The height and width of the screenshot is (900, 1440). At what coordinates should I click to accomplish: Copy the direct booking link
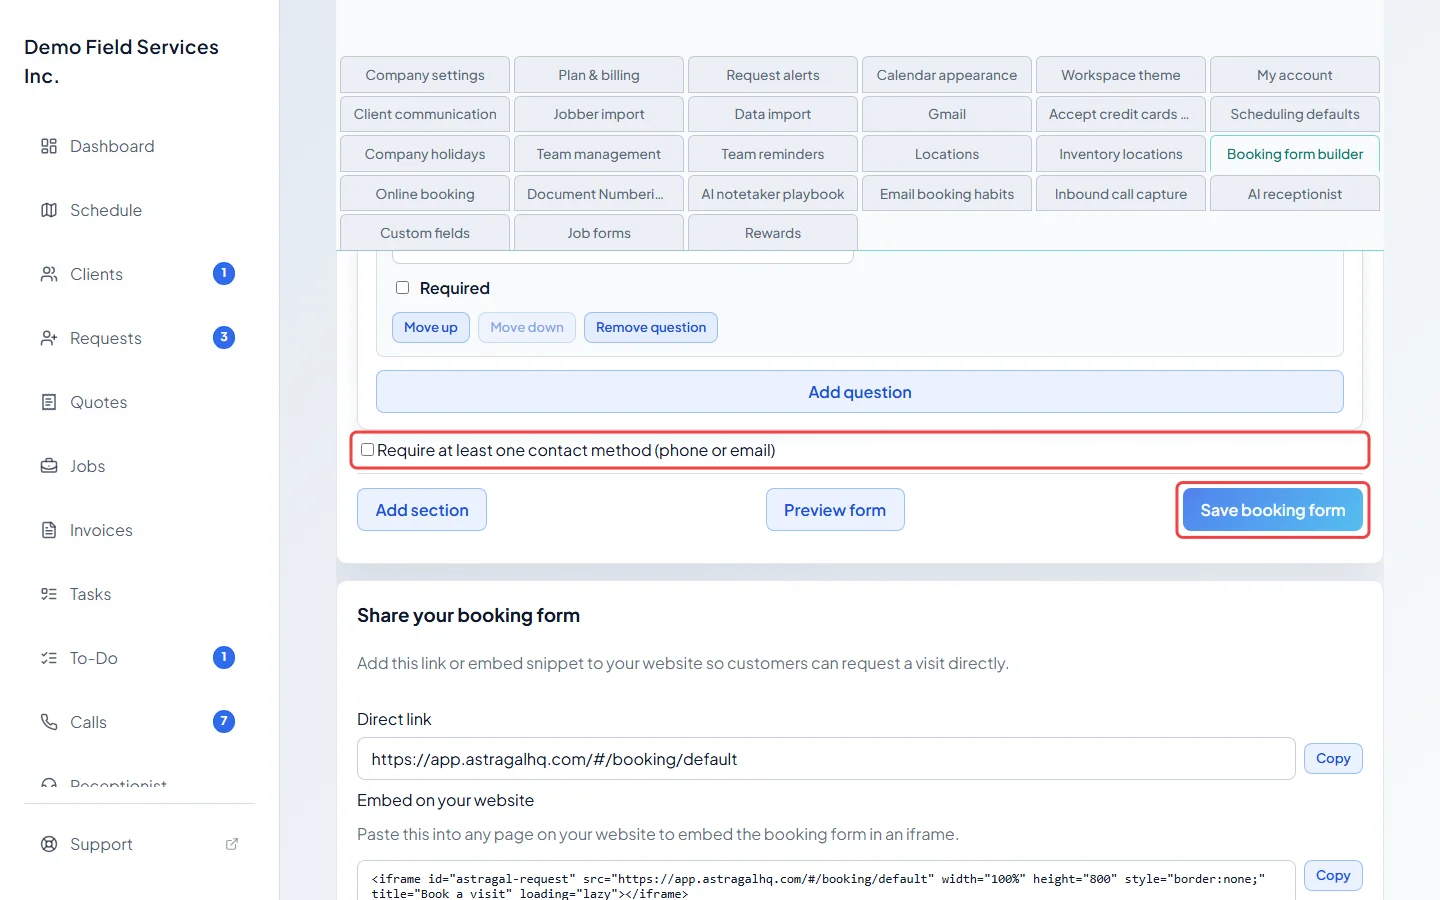(x=1333, y=759)
